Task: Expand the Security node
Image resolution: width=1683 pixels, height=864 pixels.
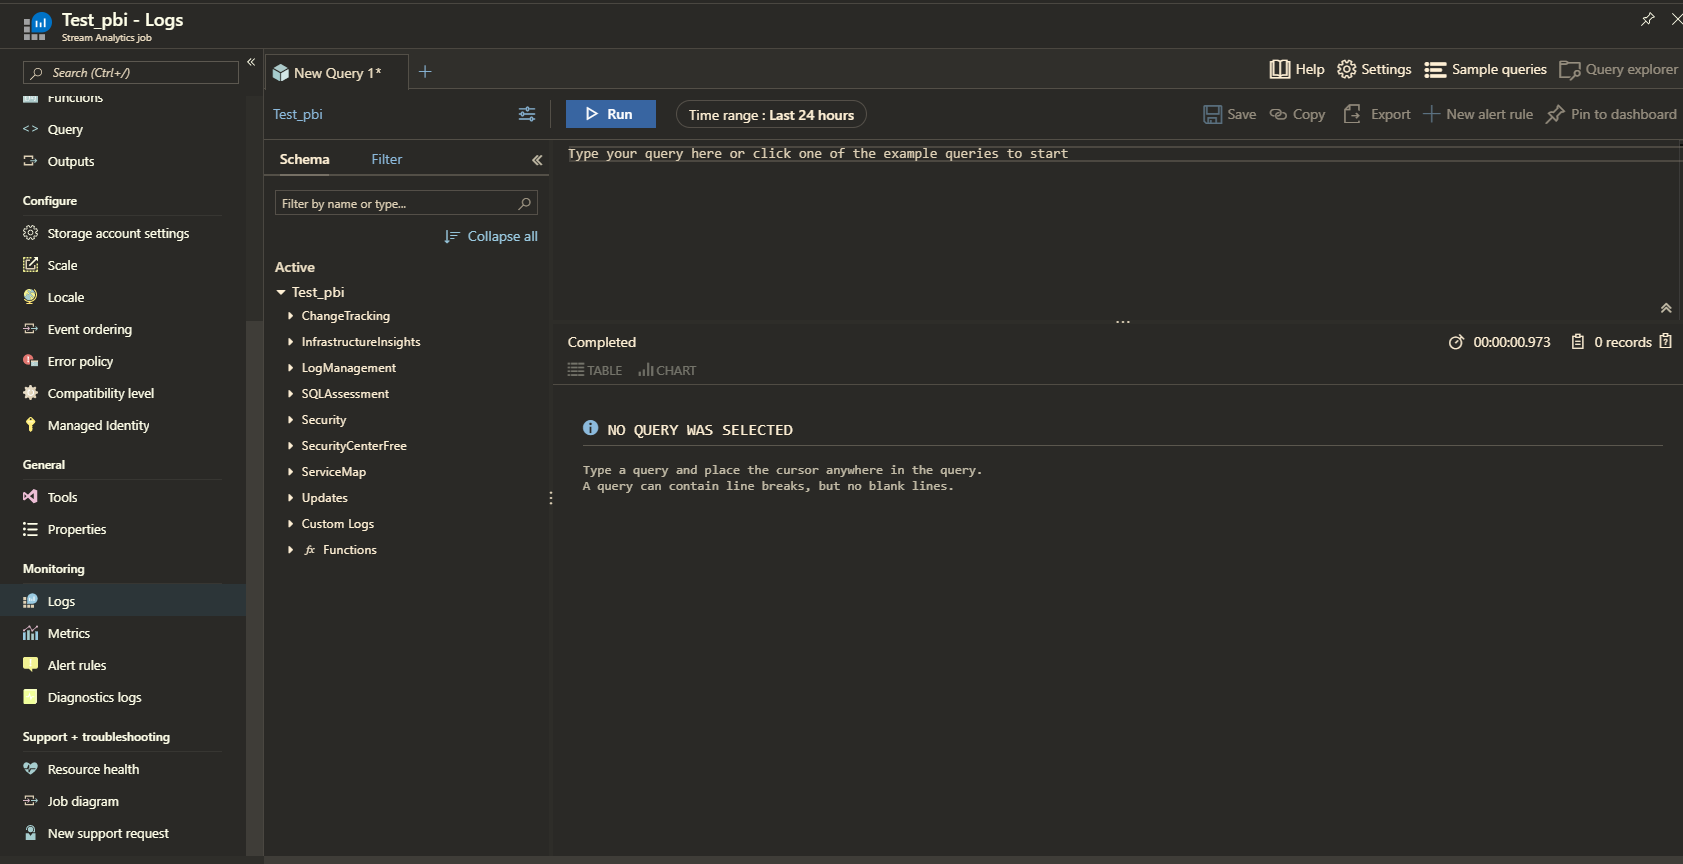Action: click(291, 420)
